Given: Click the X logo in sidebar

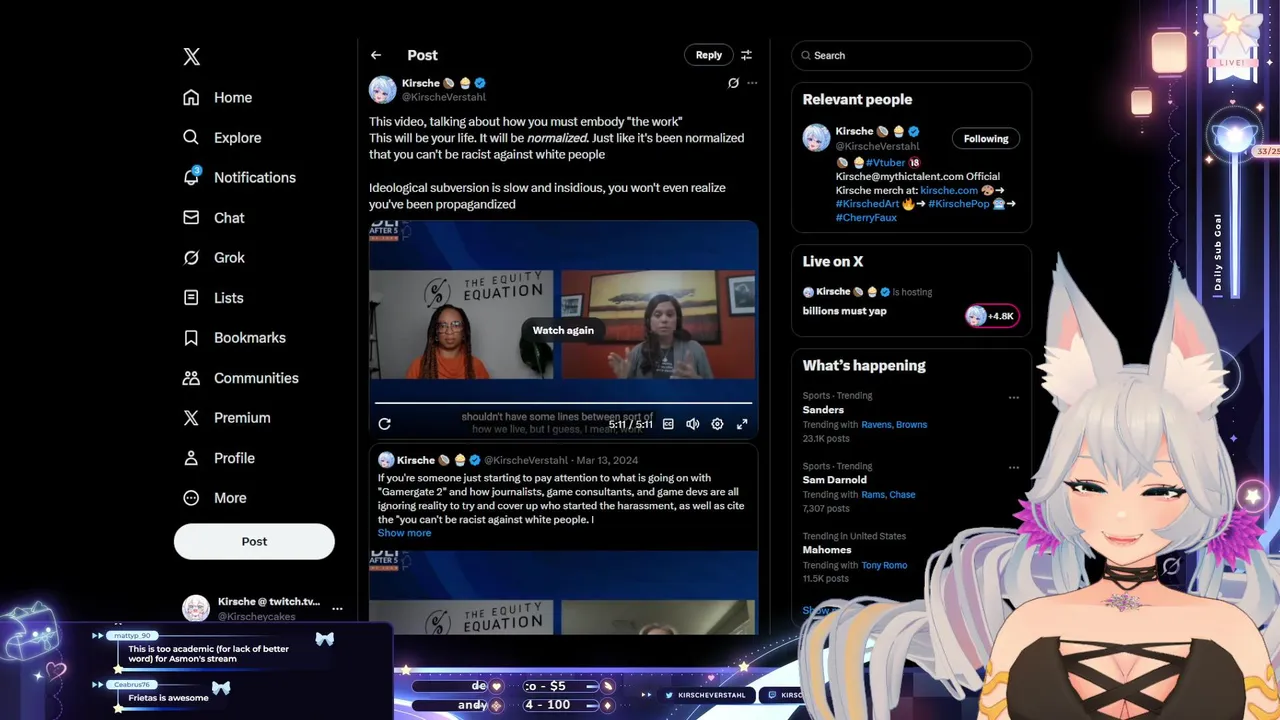Looking at the screenshot, I should (192, 57).
